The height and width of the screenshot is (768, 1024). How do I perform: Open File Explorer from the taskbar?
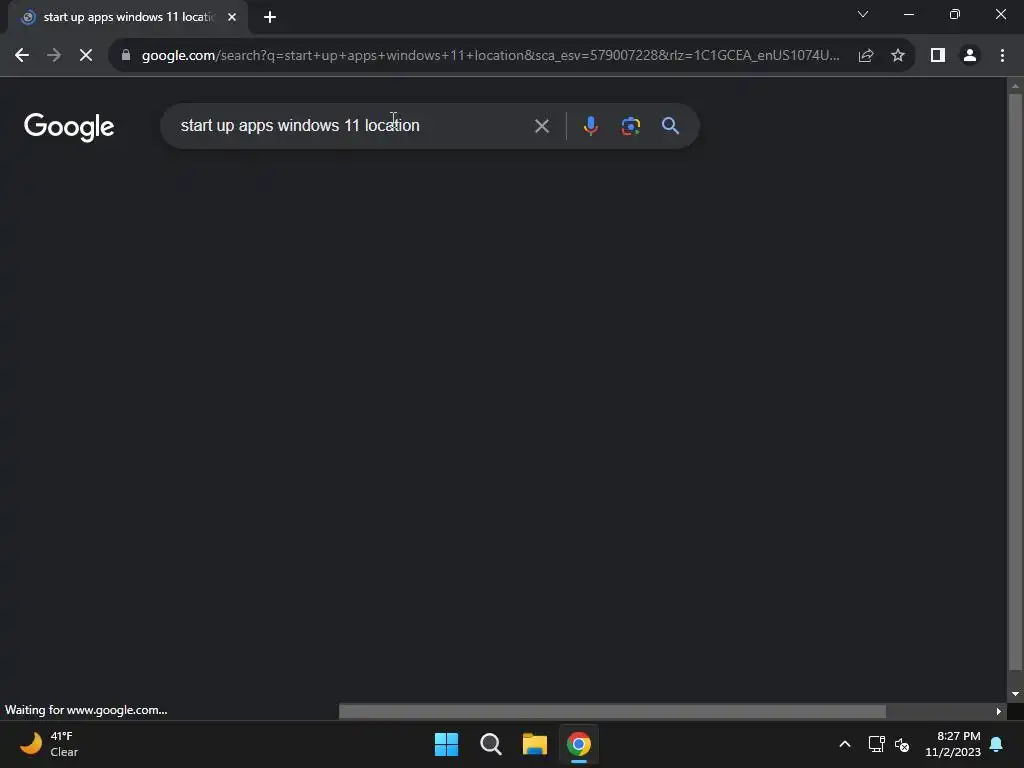(535, 744)
